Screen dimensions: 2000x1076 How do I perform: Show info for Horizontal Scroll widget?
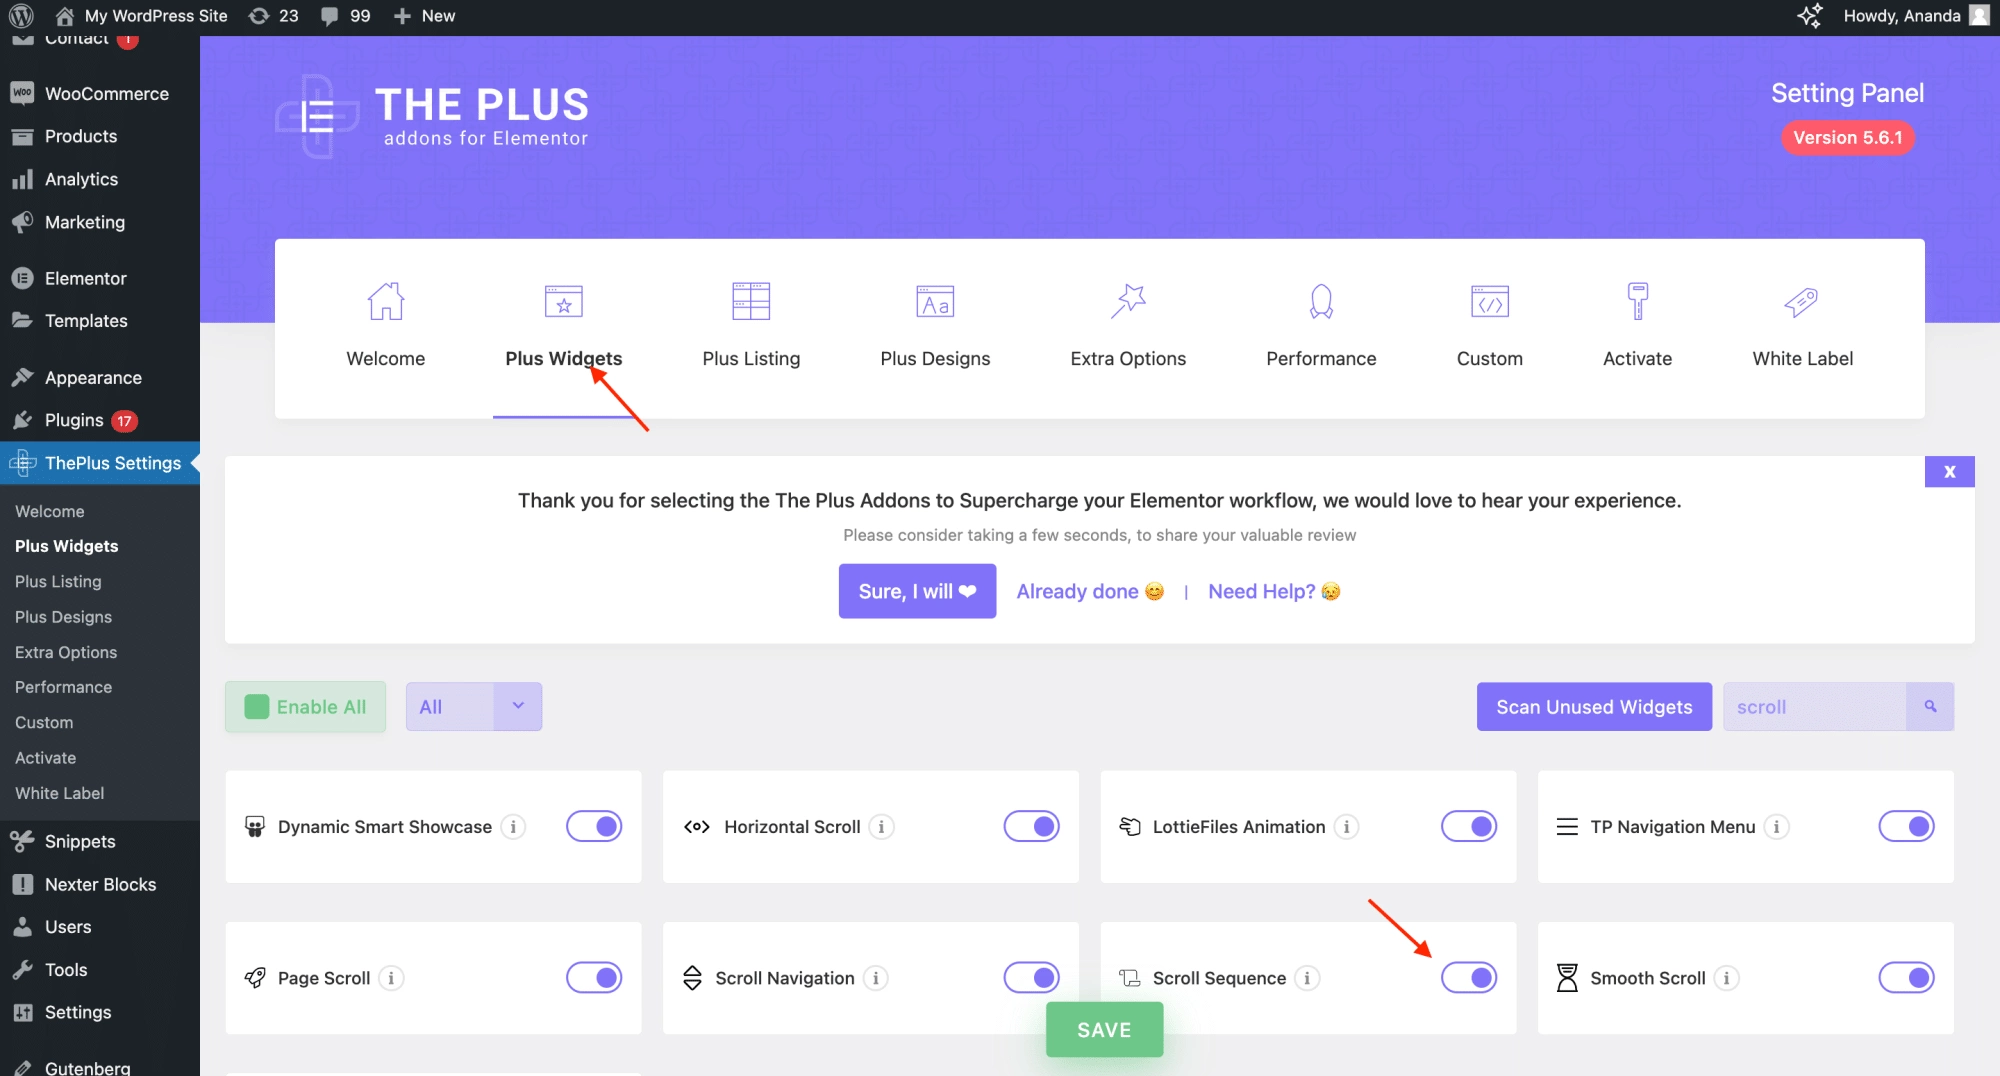tap(881, 827)
